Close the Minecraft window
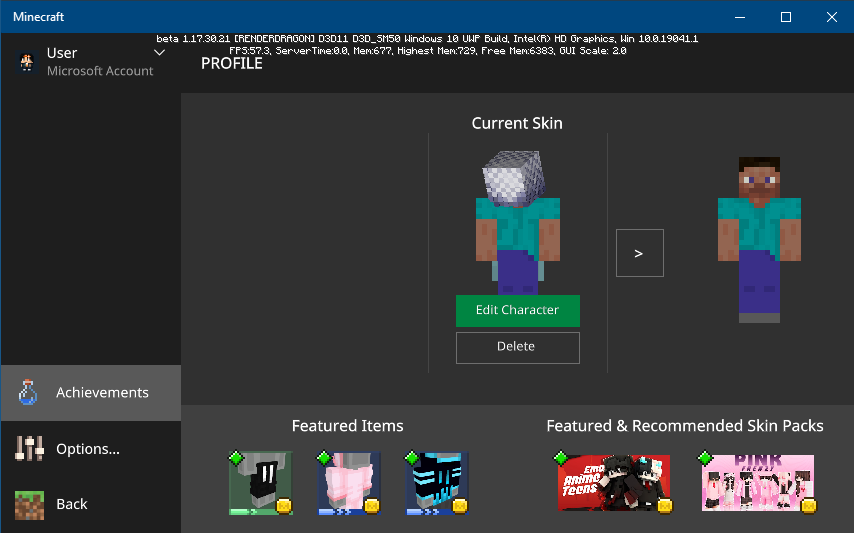The image size is (854, 533). click(832, 17)
